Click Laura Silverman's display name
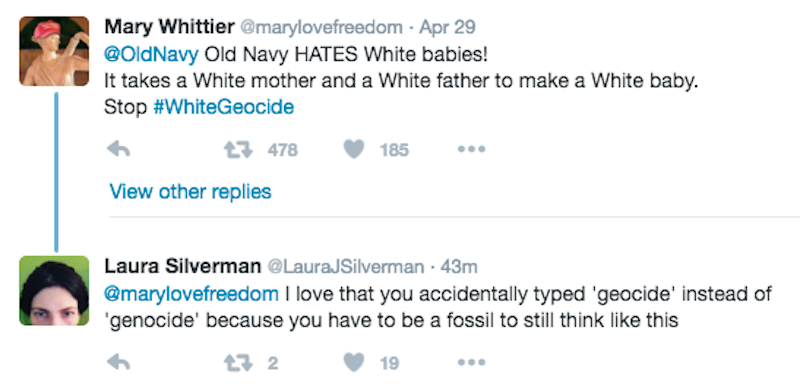800x390 pixels. pos(183,266)
